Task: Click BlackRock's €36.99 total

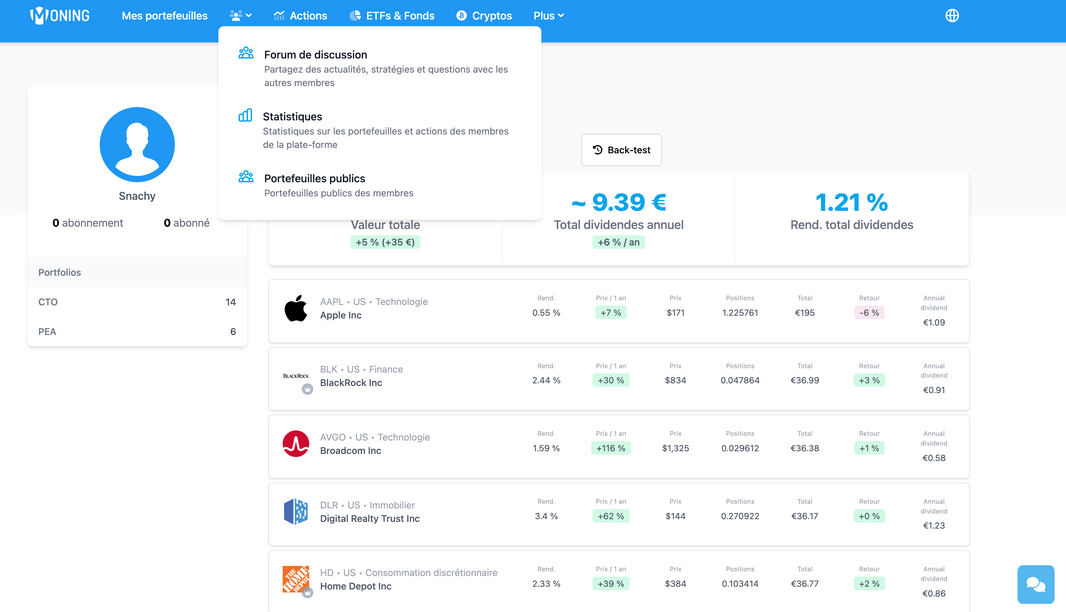Action: [804, 380]
